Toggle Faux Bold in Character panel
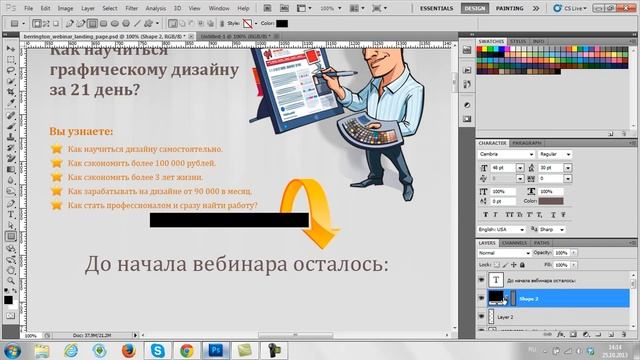This screenshot has height=360, width=640. (485, 215)
